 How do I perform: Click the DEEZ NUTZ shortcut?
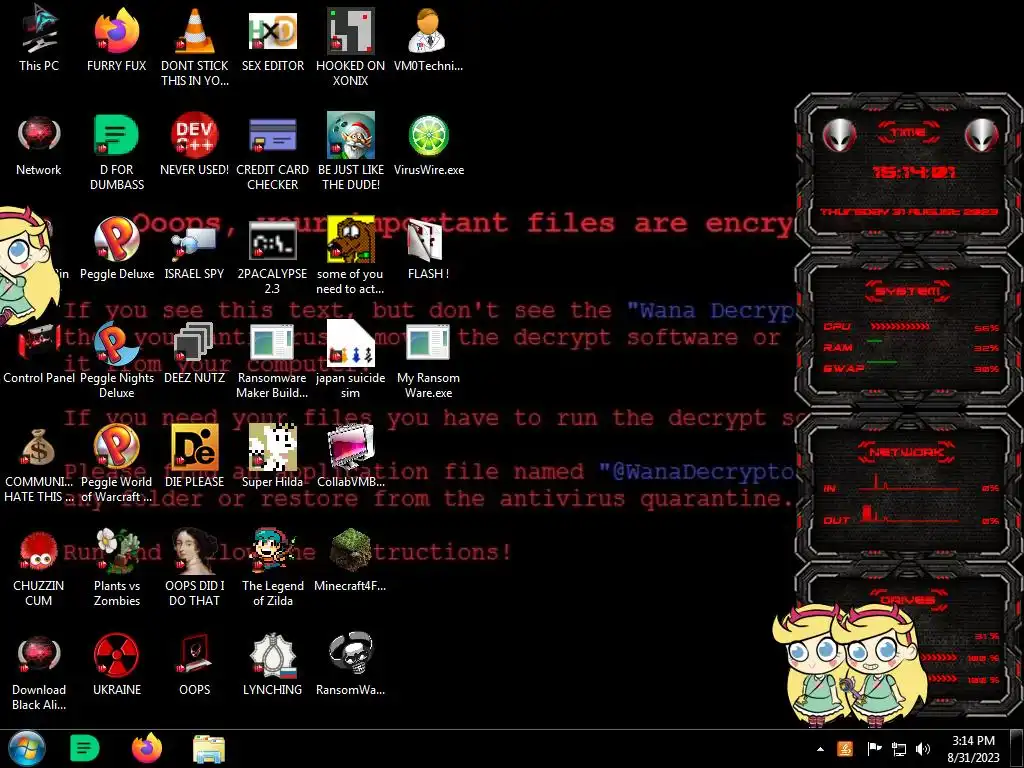tap(195, 353)
